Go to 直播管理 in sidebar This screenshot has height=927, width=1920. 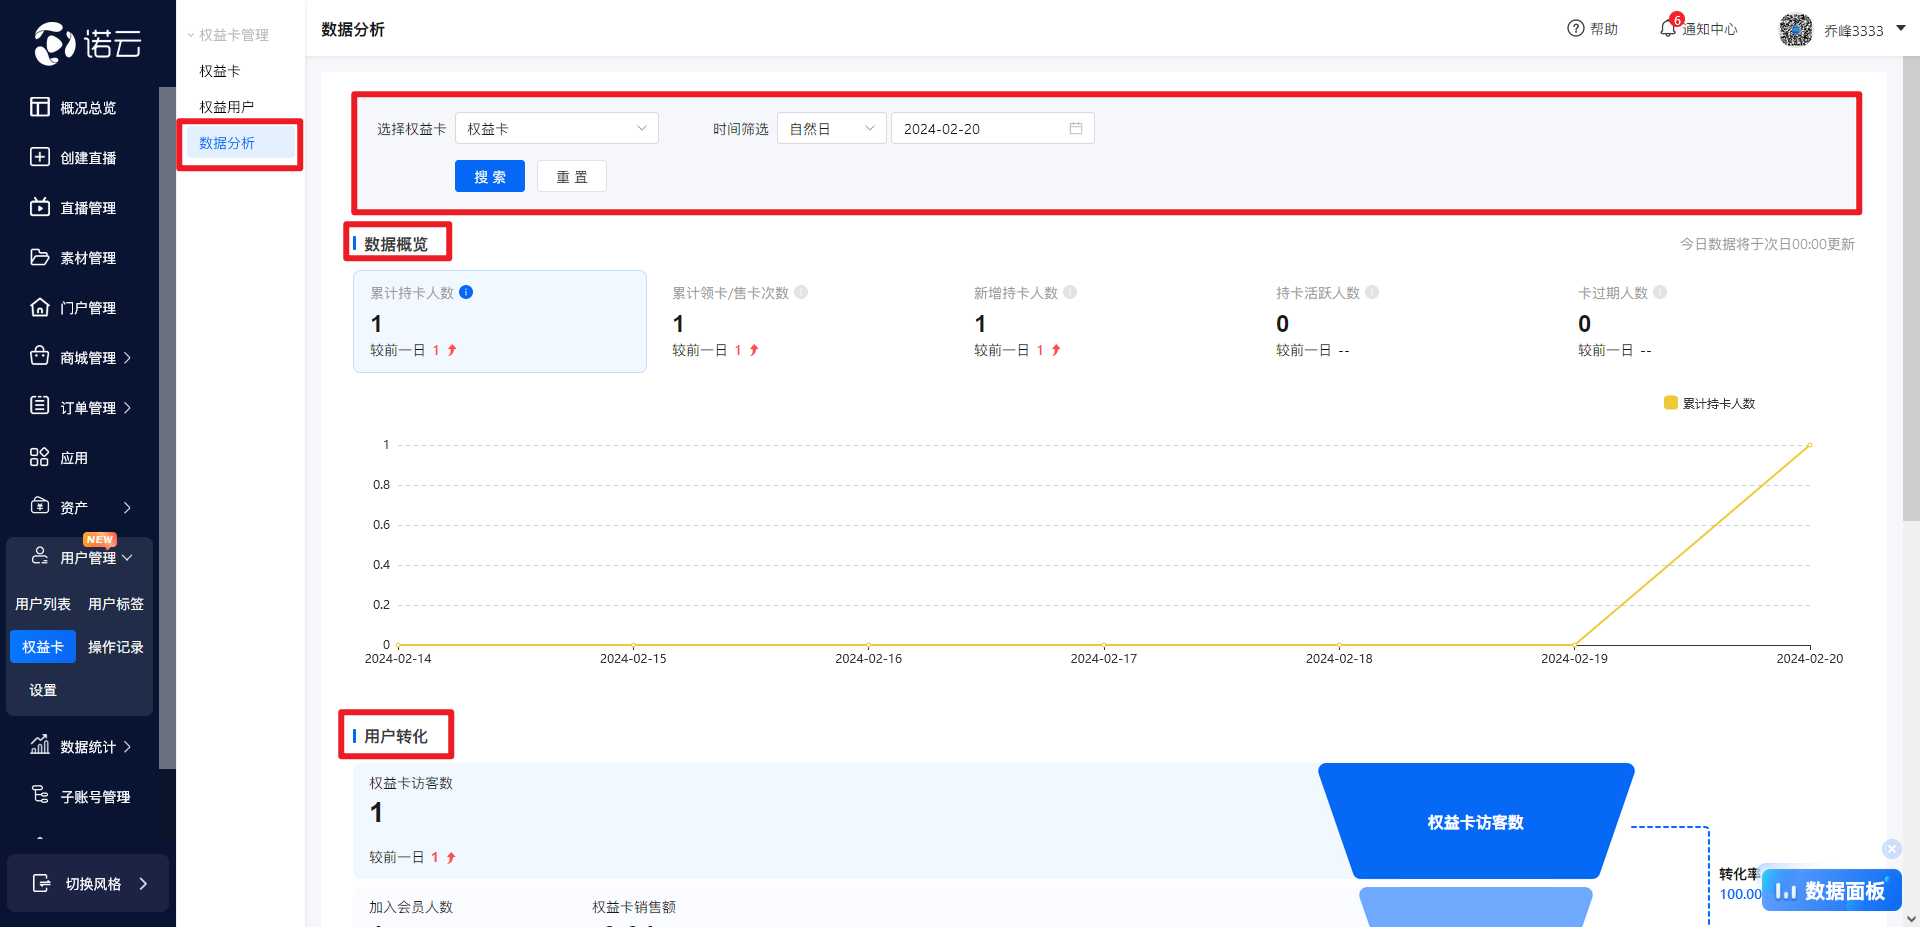[87, 208]
